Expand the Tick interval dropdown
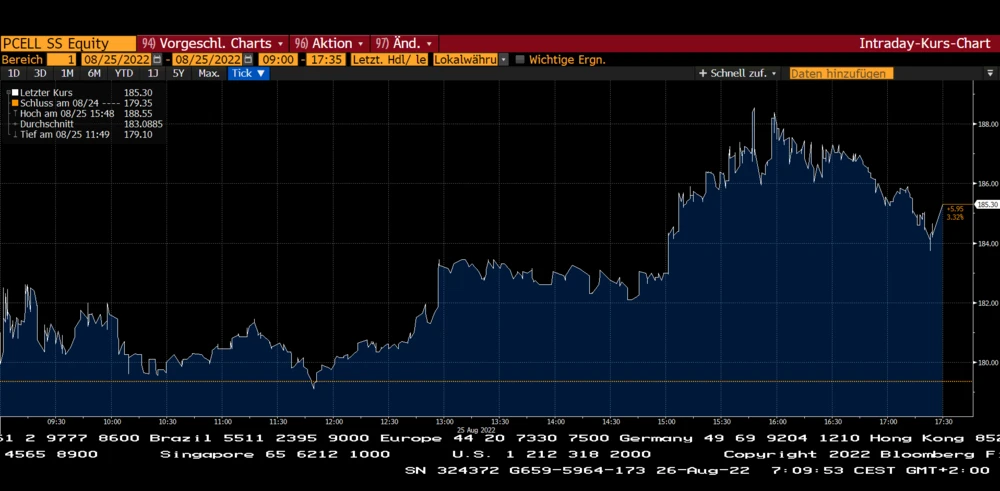This screenshot has height=491, width=1000. pyautogui.click(x=248, y=73)
